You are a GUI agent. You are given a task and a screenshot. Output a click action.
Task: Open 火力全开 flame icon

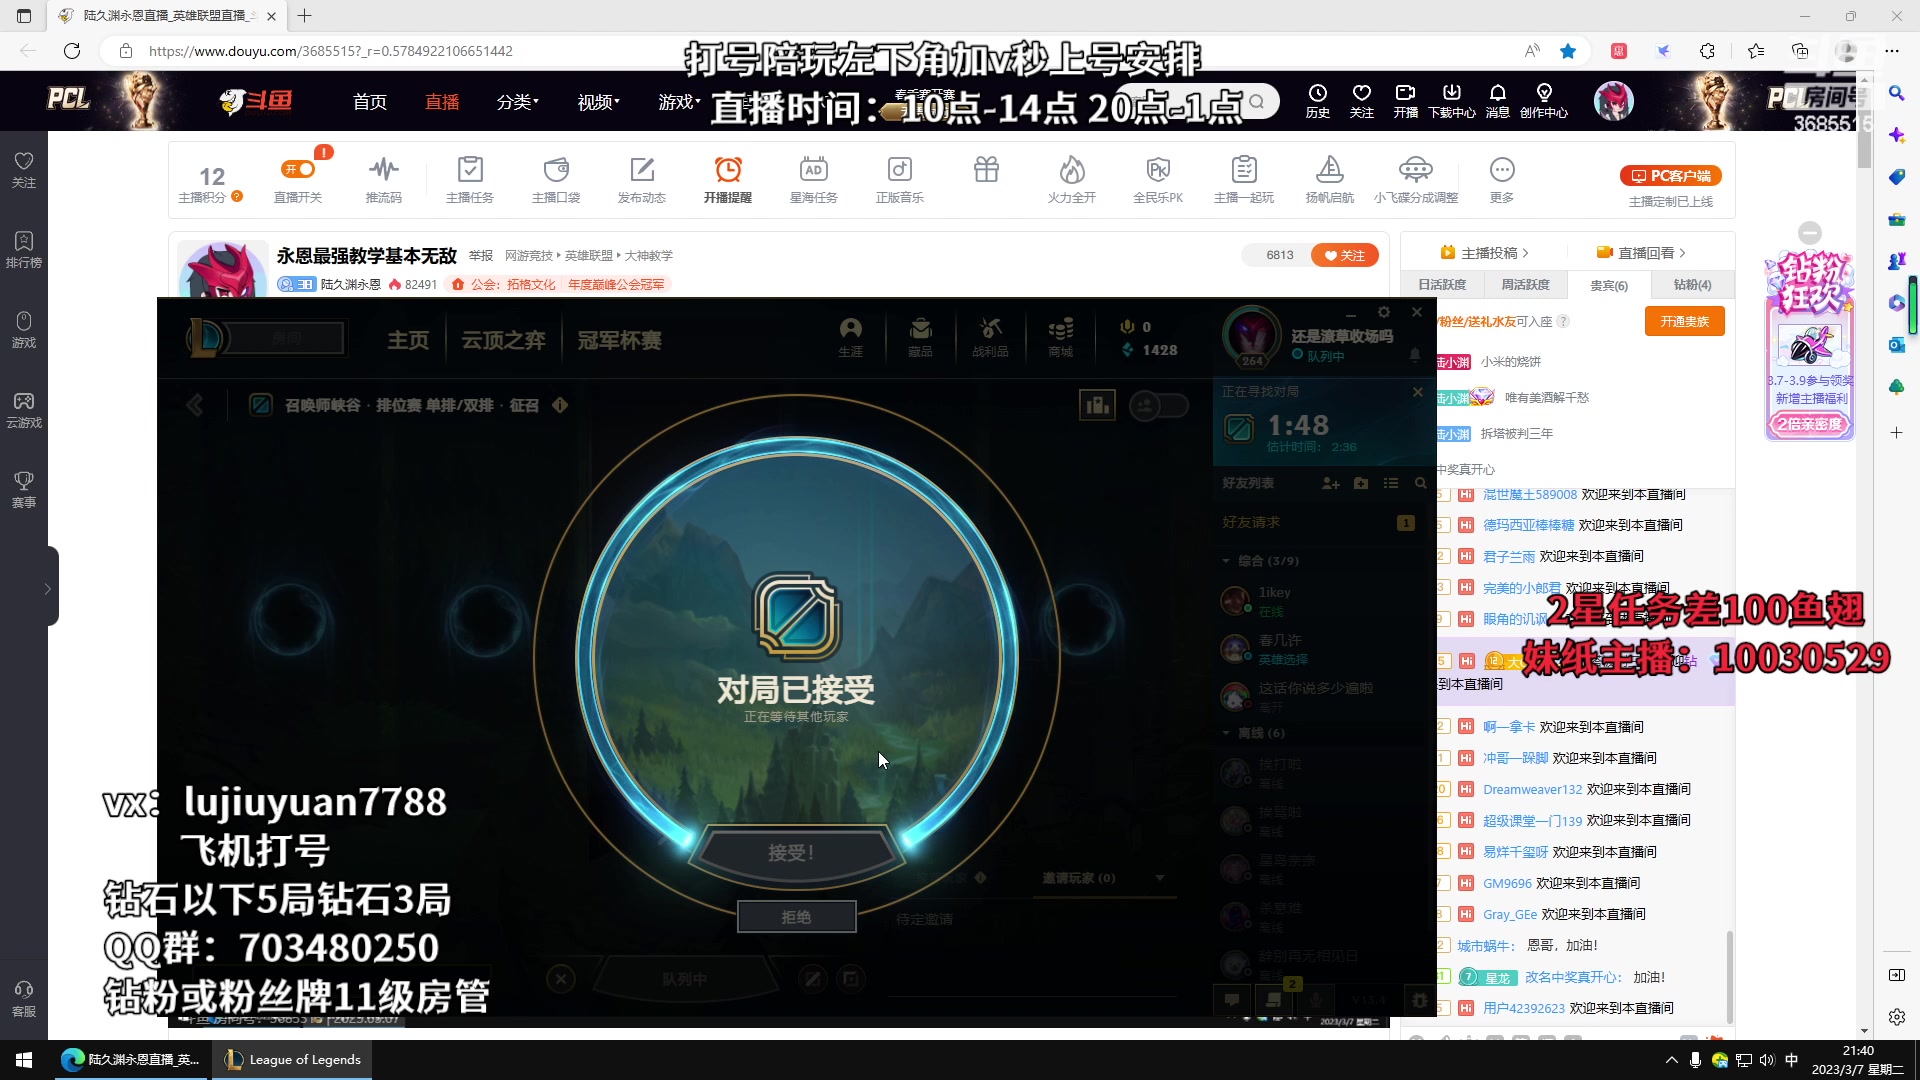[x=1072, y=180]
